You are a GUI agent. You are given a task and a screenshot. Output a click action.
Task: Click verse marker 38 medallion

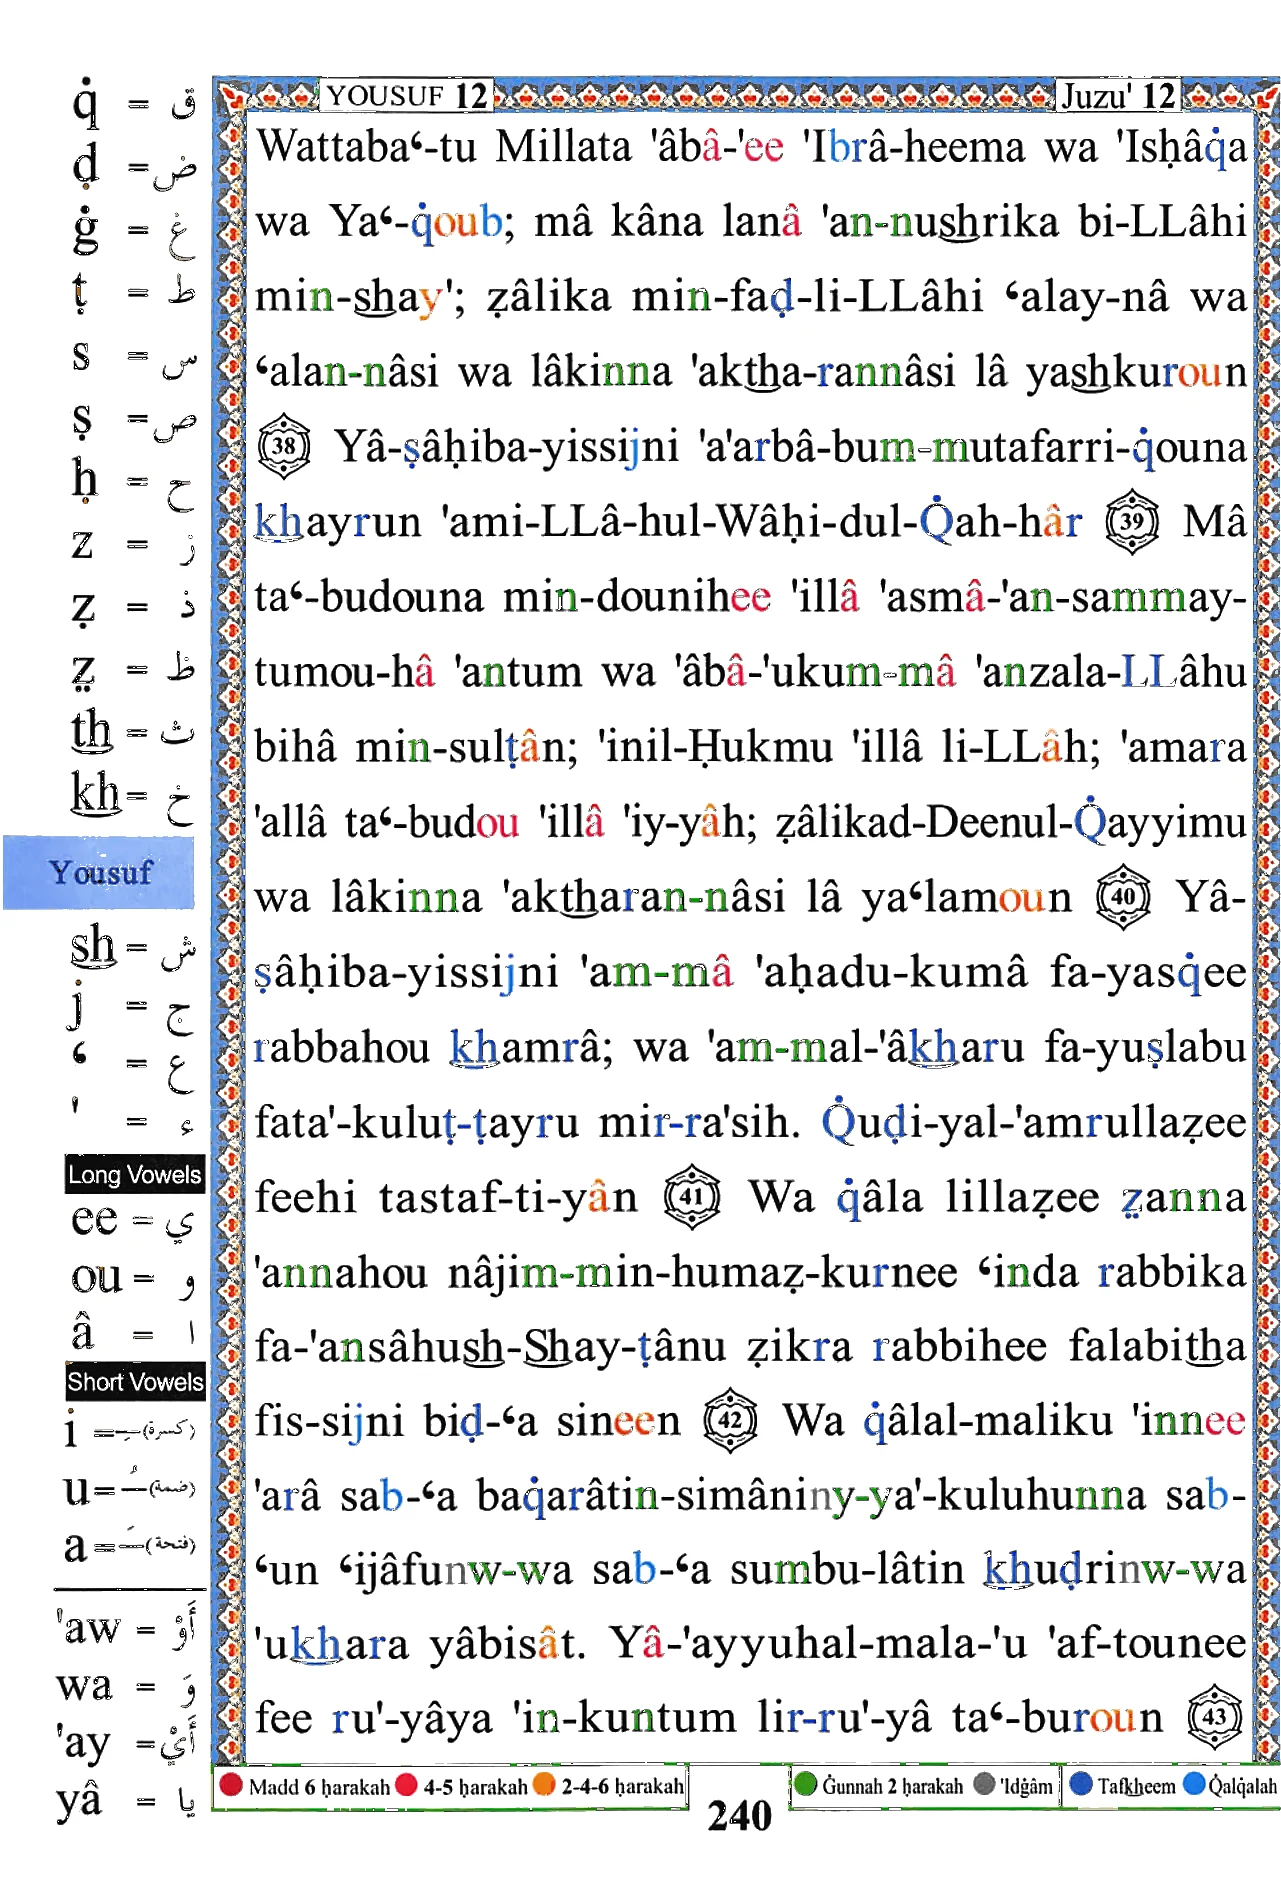click(284, 445)
